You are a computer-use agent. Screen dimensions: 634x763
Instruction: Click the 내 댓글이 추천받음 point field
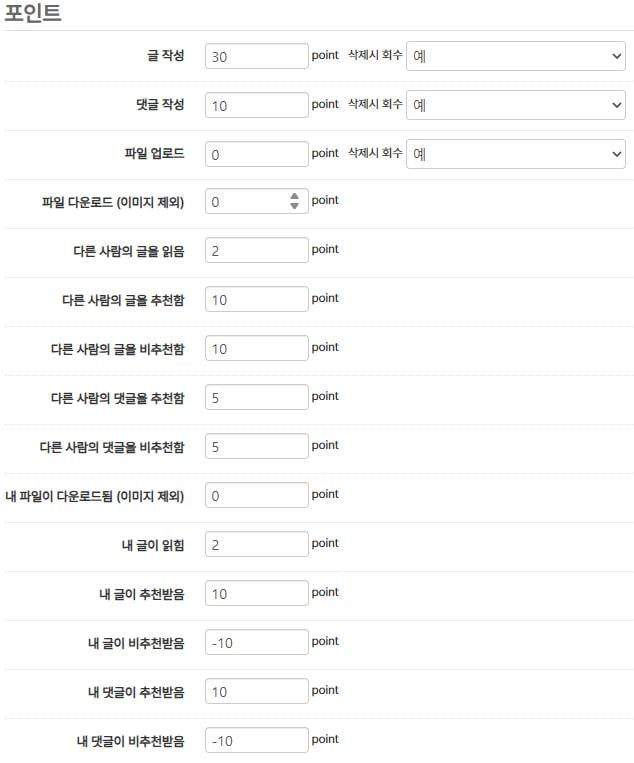pos(256,692)
